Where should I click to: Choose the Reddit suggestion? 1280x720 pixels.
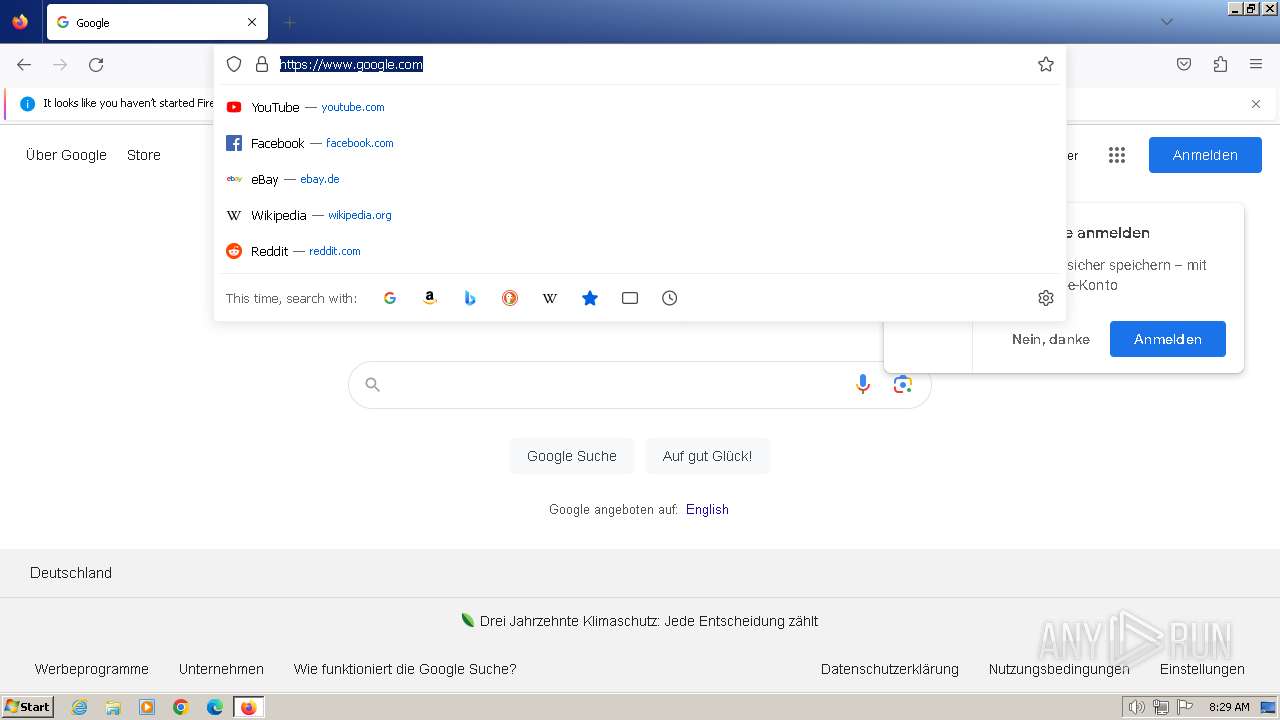click(640, 251)
